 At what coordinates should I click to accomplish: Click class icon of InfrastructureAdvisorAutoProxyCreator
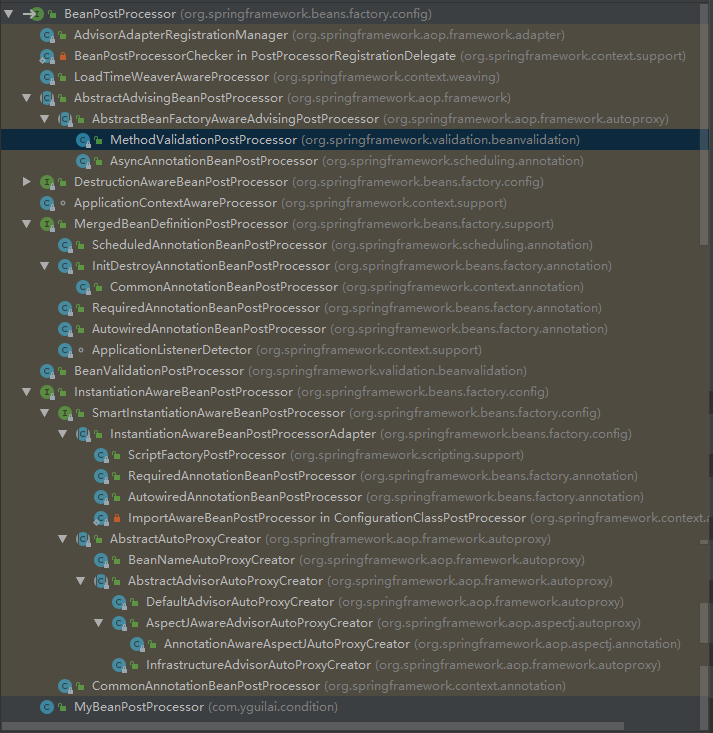119,665
